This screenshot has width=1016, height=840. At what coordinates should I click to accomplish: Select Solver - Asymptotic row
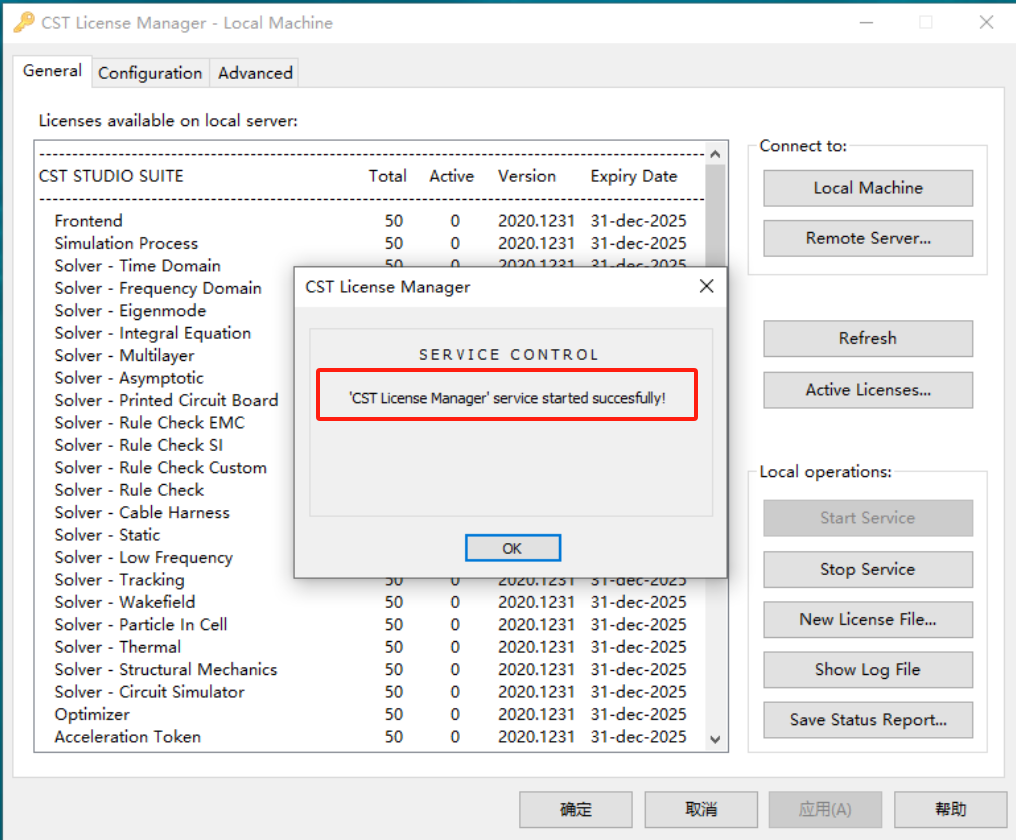129,378
